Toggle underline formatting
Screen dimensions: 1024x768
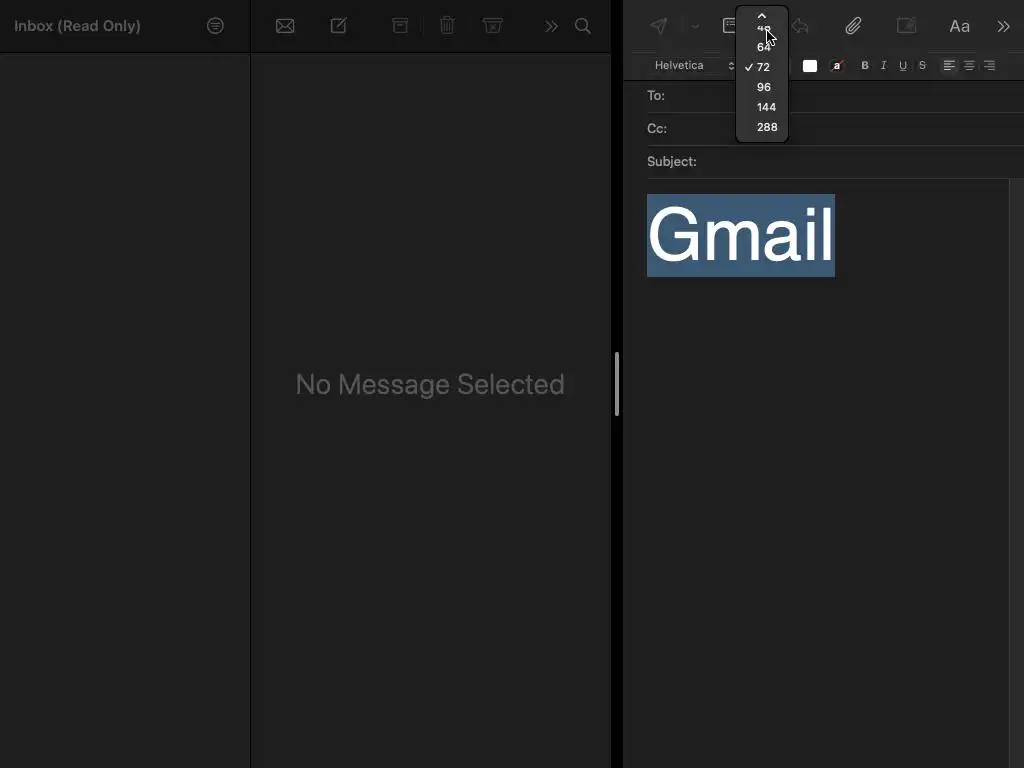tap(903, 65)
